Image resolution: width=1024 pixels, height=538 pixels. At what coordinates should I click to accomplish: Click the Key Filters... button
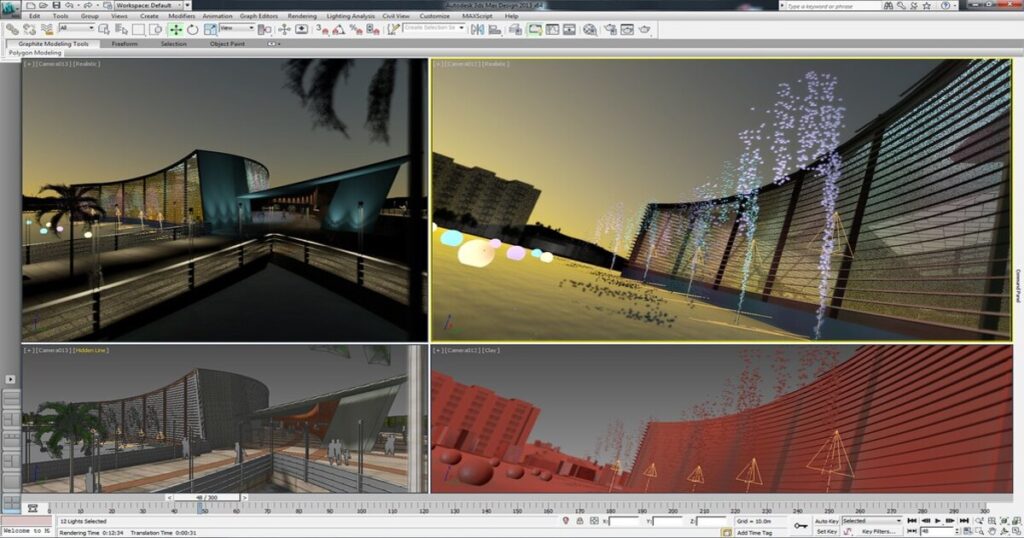(x=878, y=531)
